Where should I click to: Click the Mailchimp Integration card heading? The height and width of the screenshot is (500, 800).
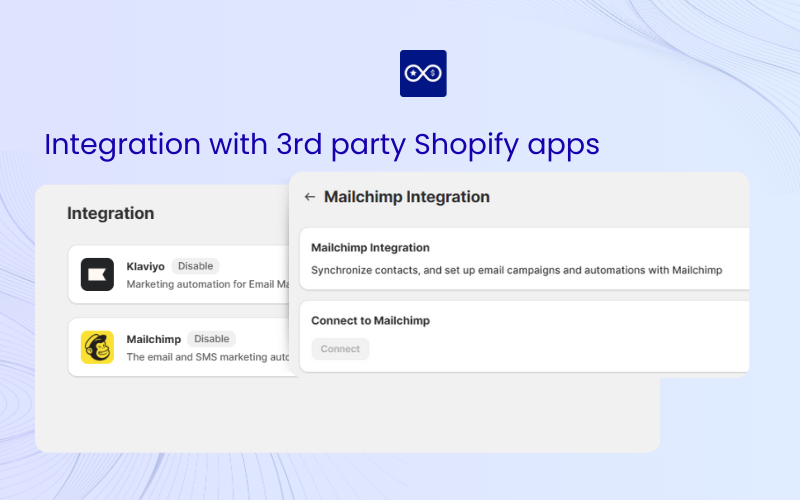pyautogui.click(x=370, y=248)
